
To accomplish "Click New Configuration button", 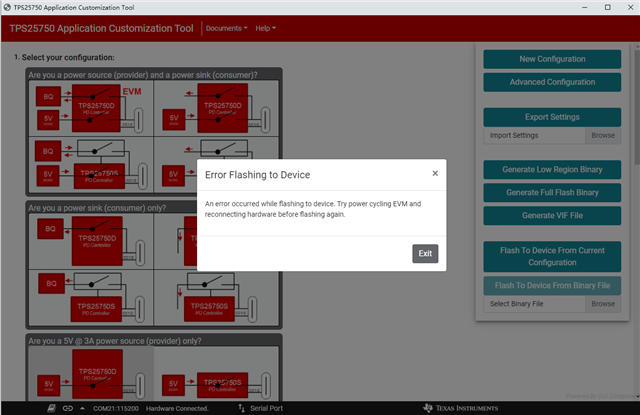I will click(552, 59).
